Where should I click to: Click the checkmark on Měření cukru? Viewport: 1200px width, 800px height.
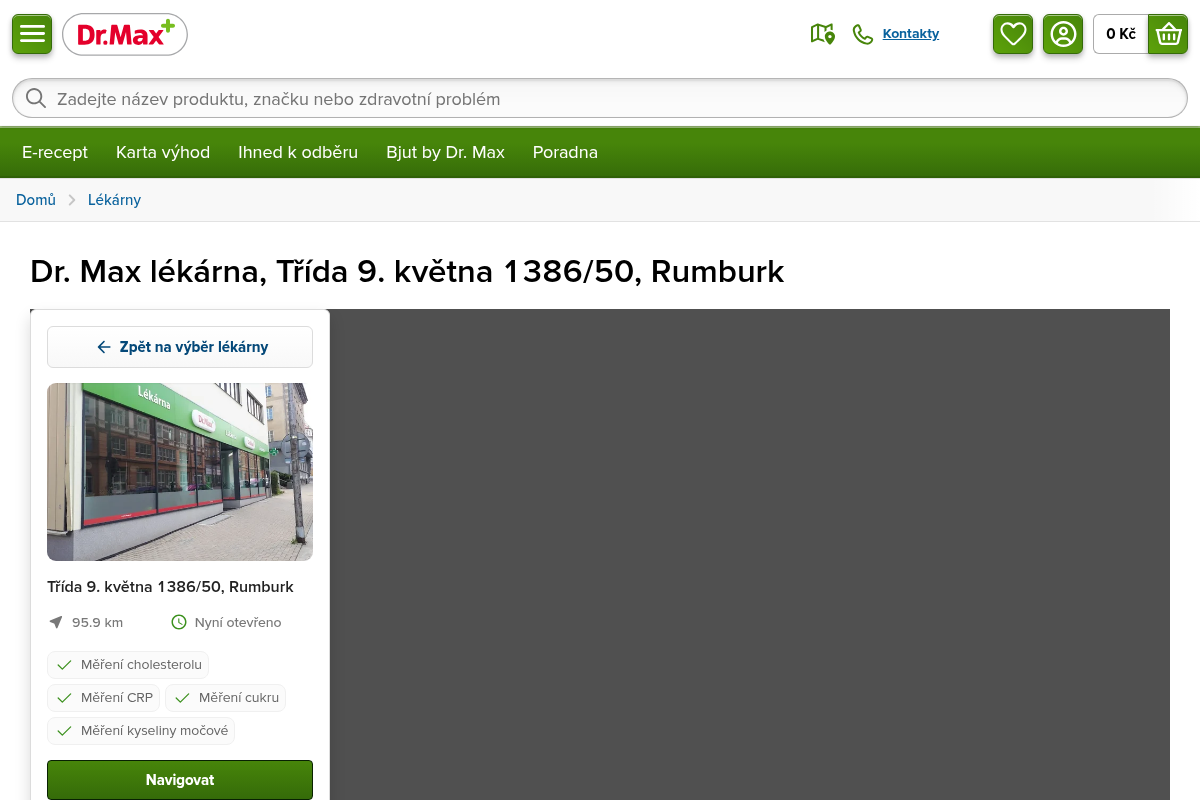tap(182, 698)
